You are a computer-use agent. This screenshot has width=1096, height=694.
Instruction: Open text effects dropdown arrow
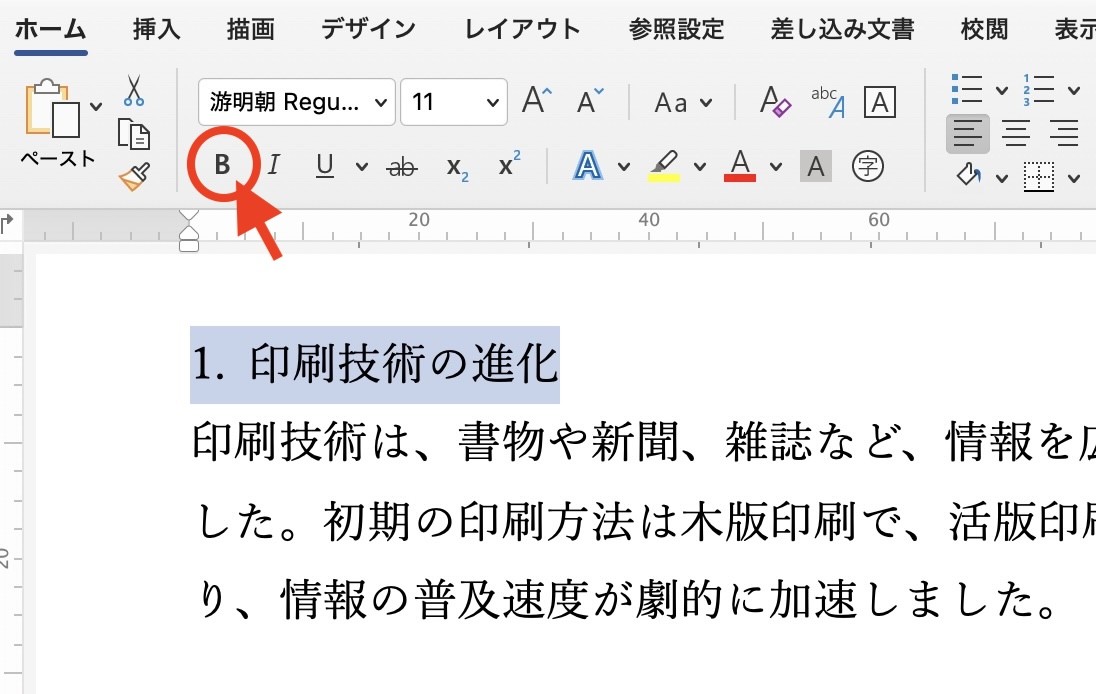pos(623,166)
